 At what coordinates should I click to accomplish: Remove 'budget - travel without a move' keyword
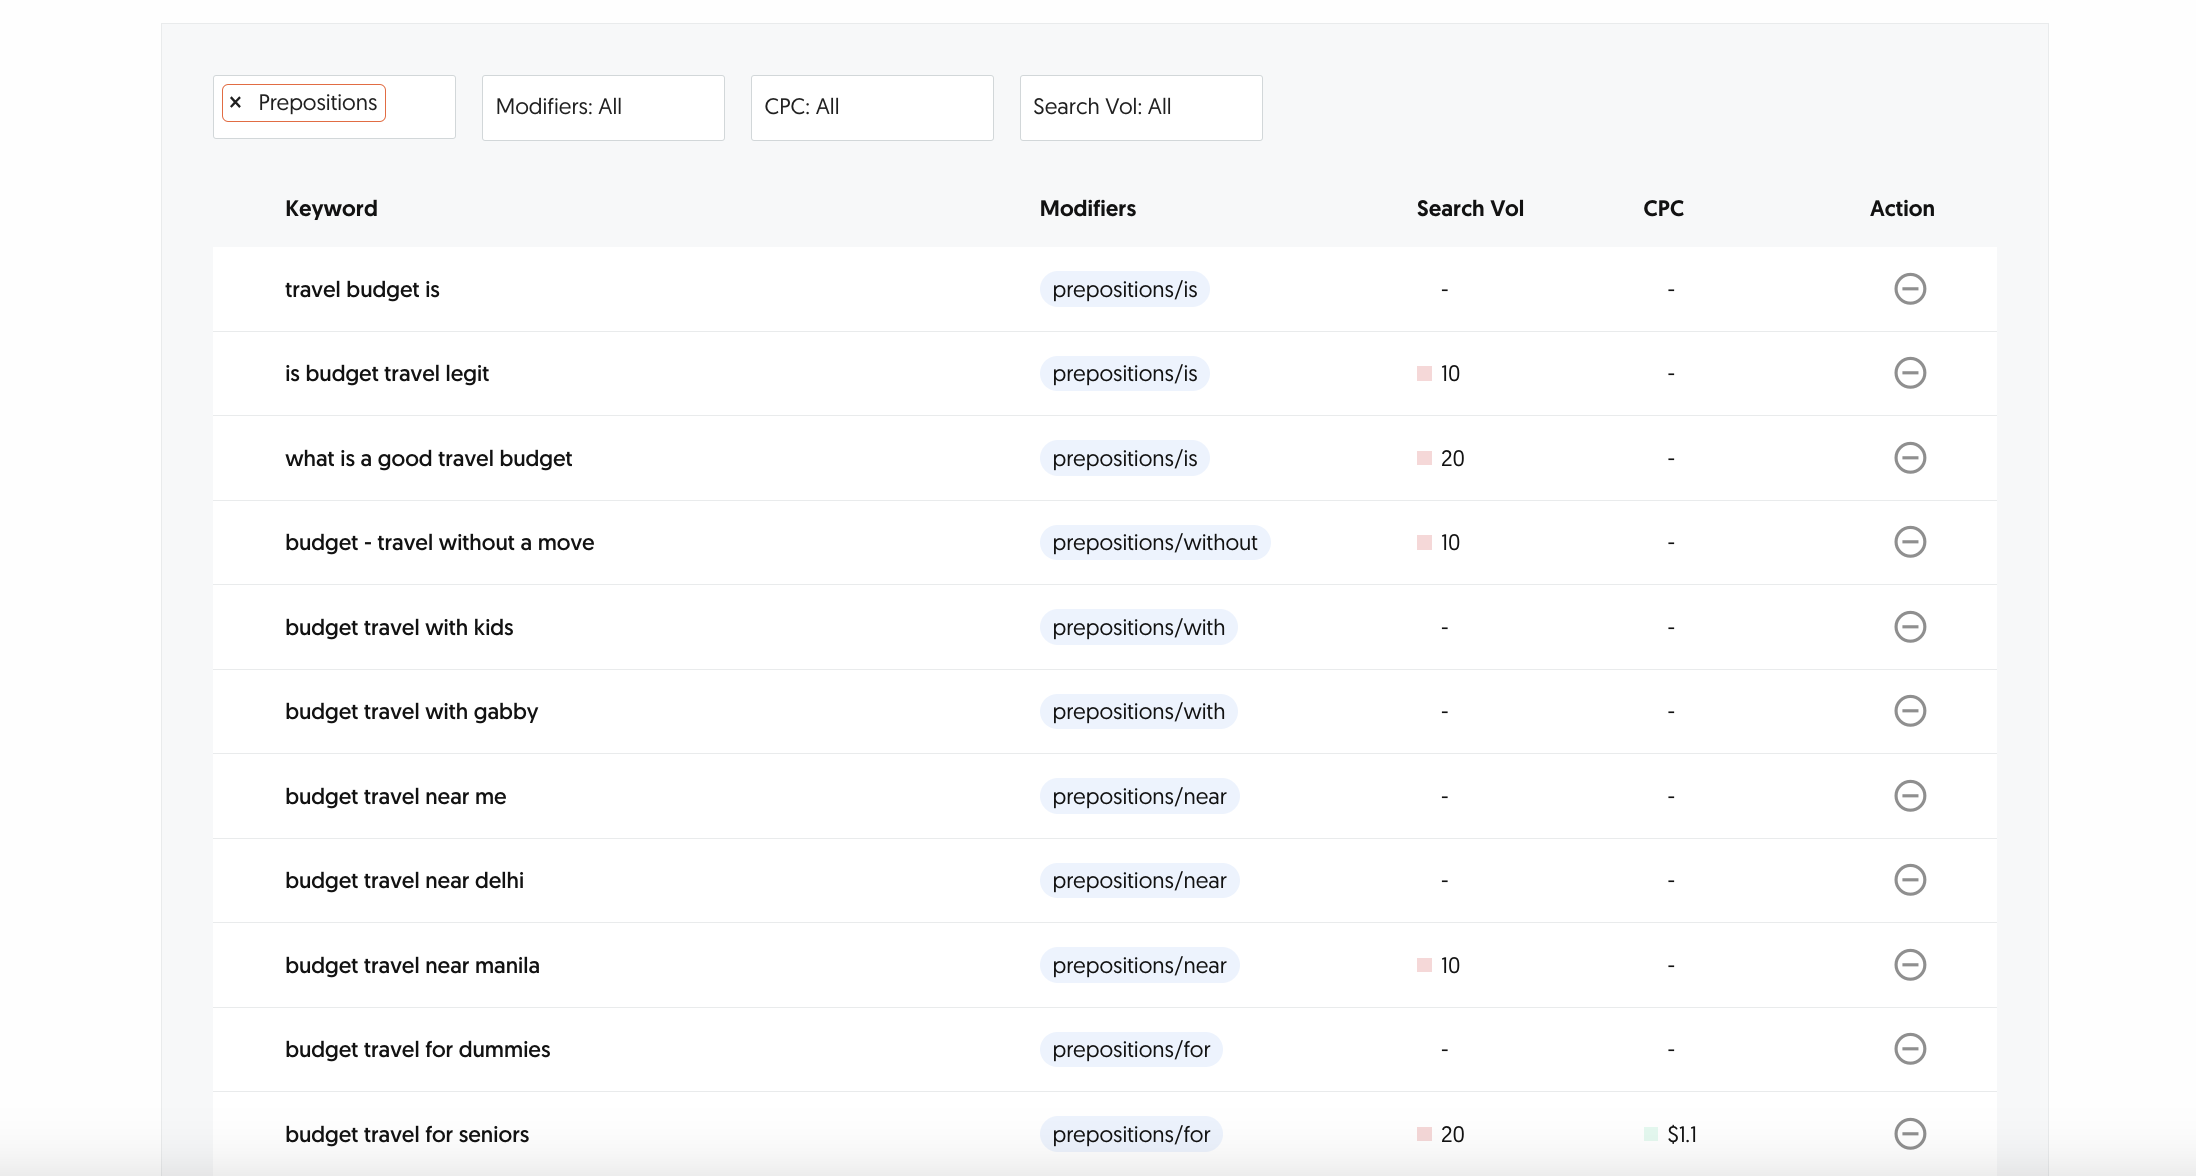click(x=1909, y=542)
